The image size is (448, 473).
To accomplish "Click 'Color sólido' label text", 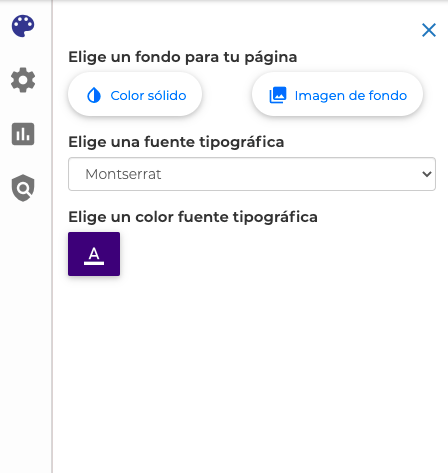I will pos(148,96).
